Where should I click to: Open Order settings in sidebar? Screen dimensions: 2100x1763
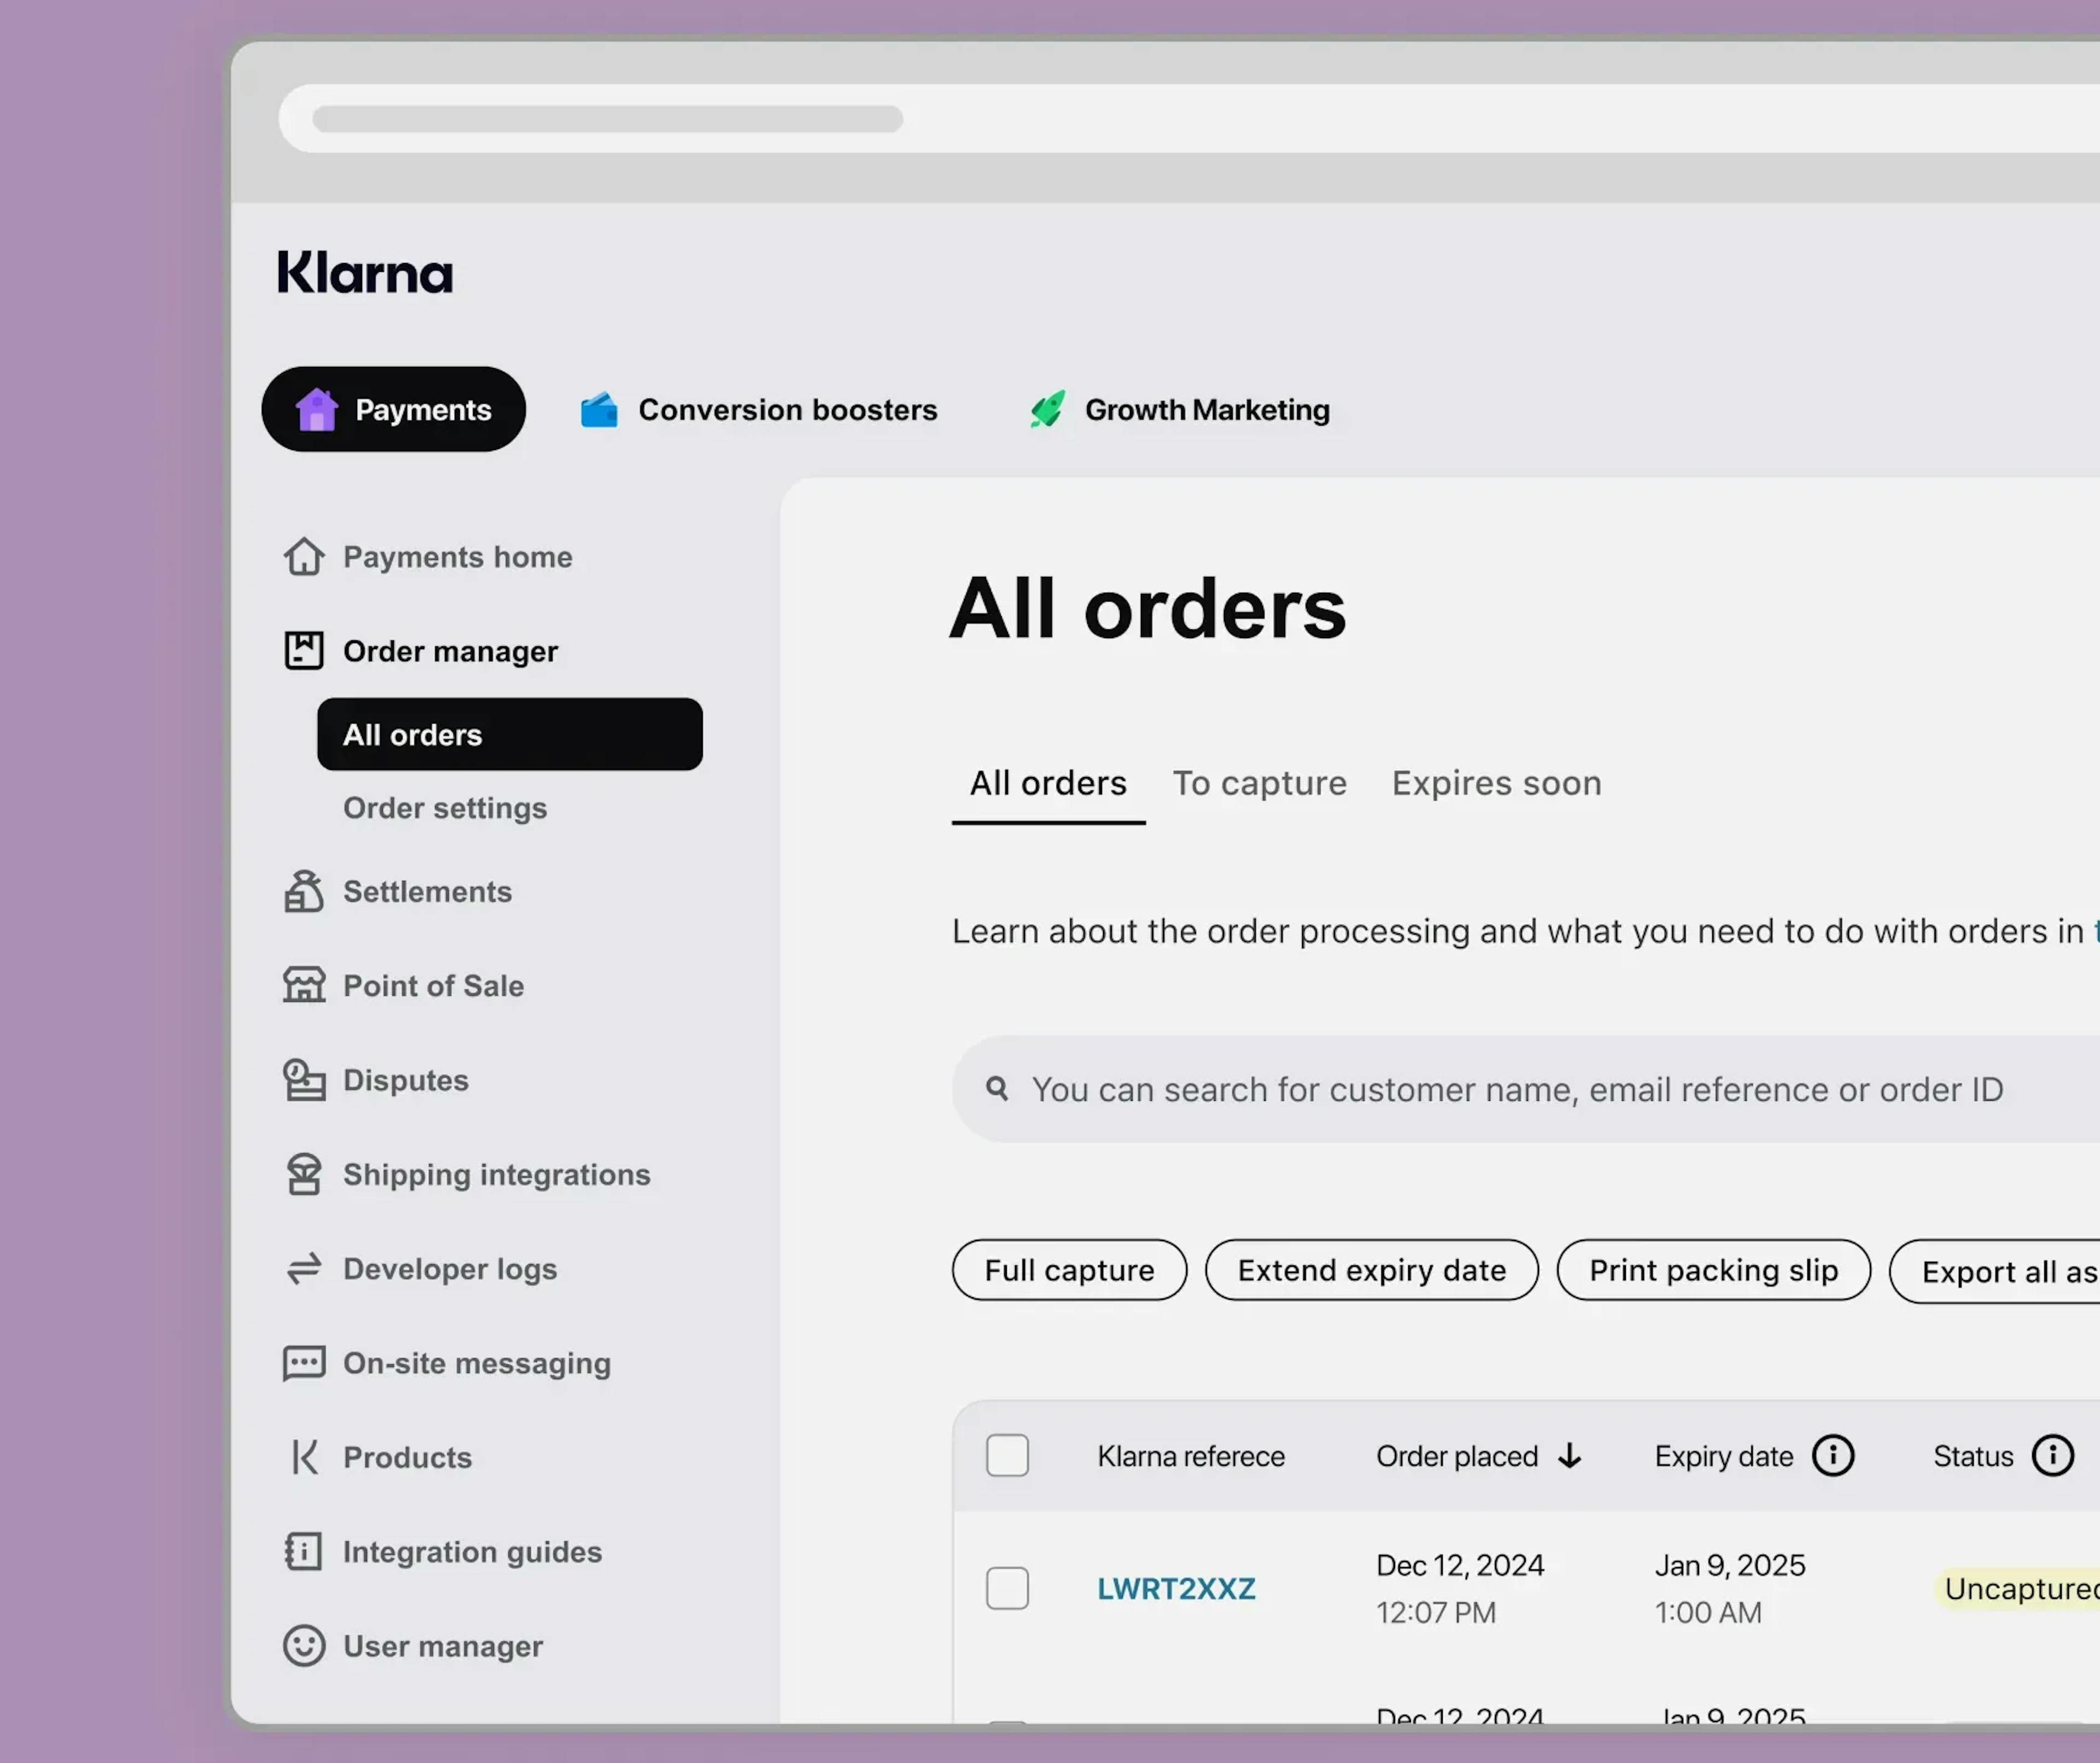pyautogui.click(x=445, y=808)
